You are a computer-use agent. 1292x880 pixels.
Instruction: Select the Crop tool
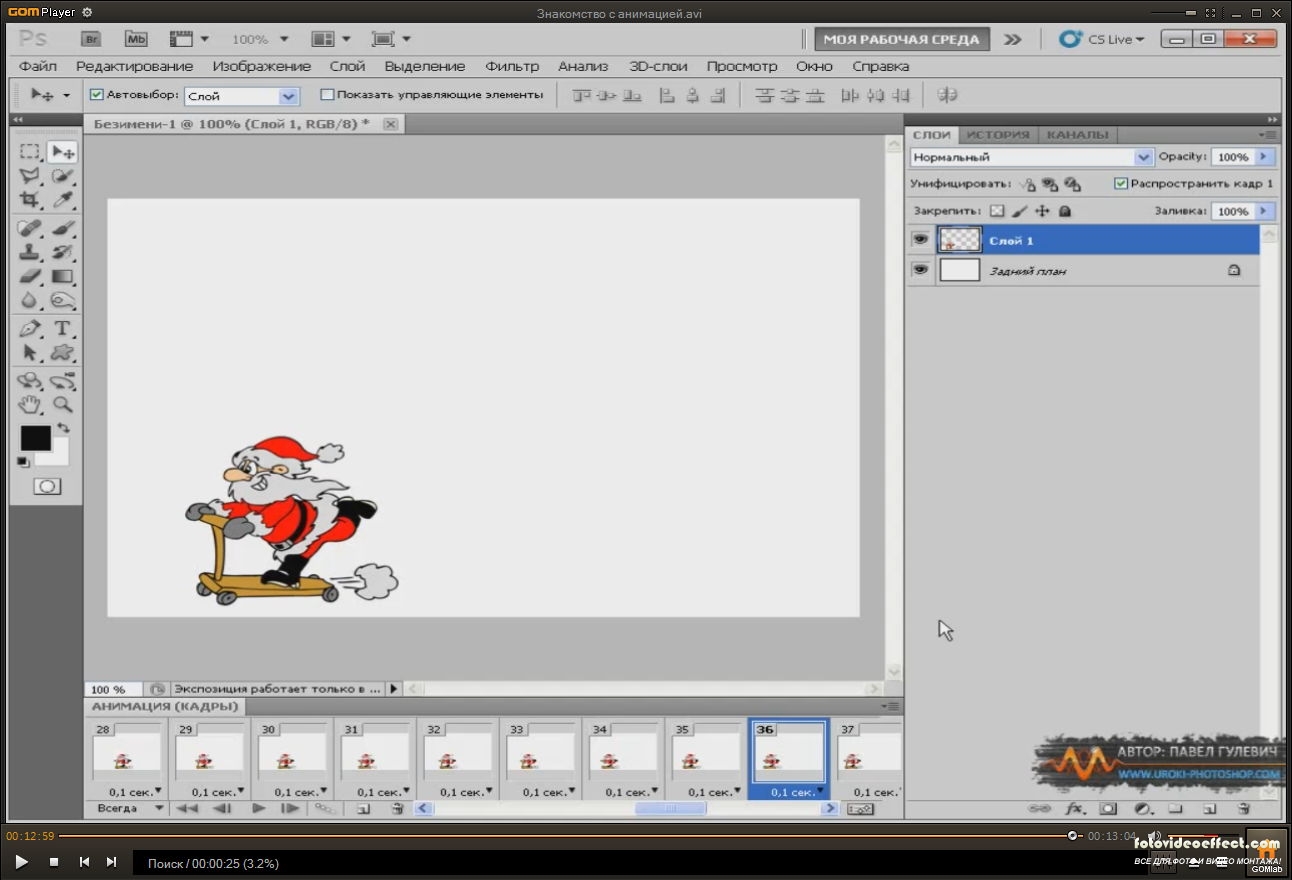(x=30, y=199)
